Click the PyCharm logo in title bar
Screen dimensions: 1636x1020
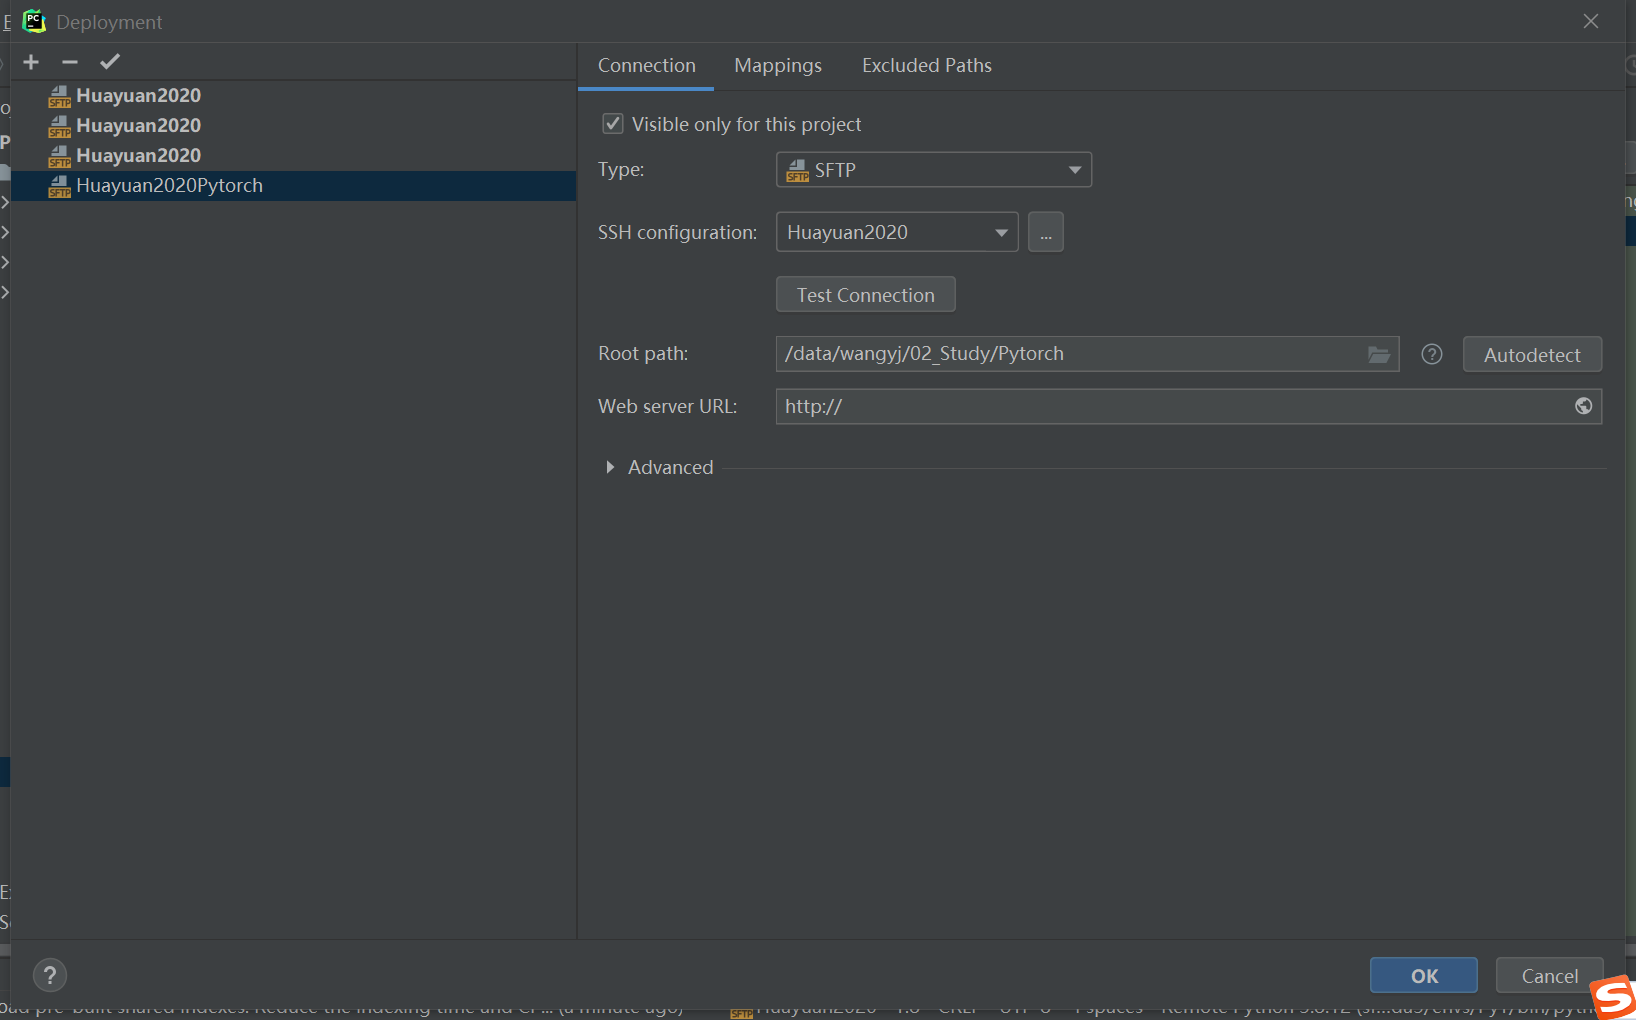34,21
